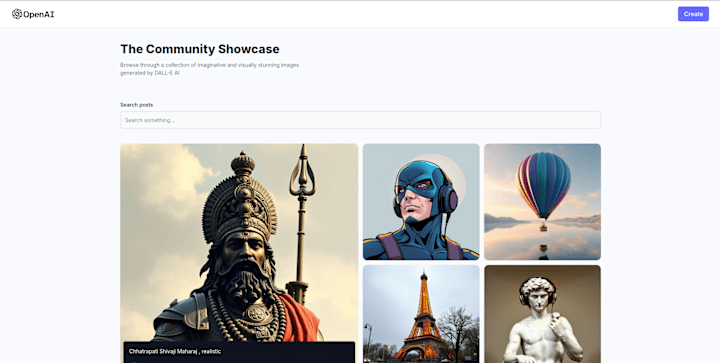The image size is (720, 363).
Task: Click the 'Search posts' label
Action: point(137,105)
